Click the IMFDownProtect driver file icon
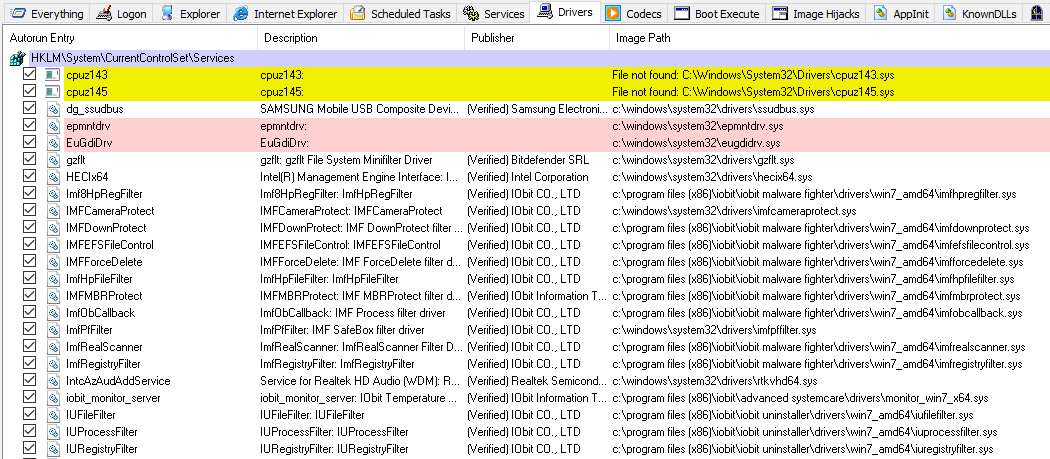 (x=53, y=228)
